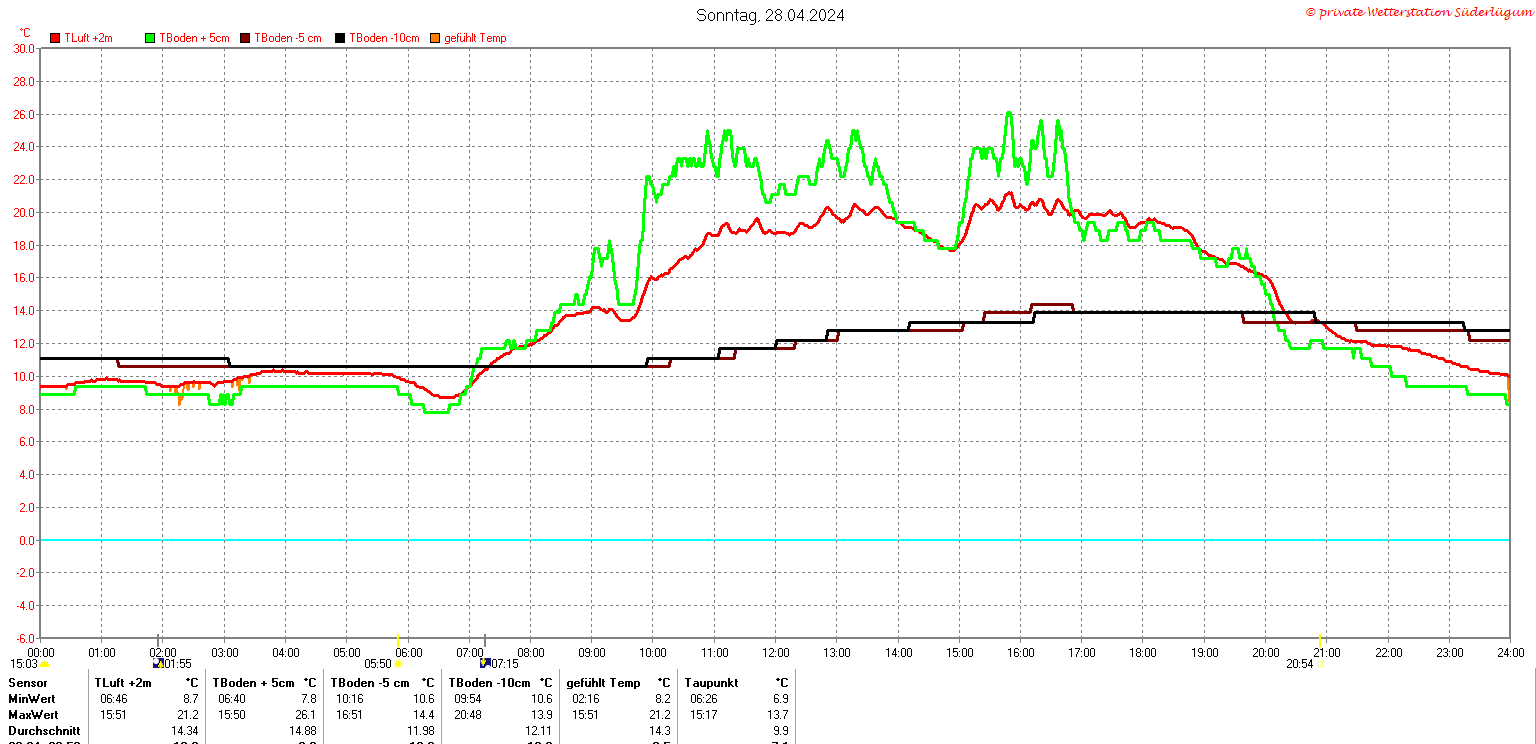Click the green TBoden + 5cm legend swatch
Viewport: 1536px width, 744px height.
pyautogui.click(x=151, y=38)
